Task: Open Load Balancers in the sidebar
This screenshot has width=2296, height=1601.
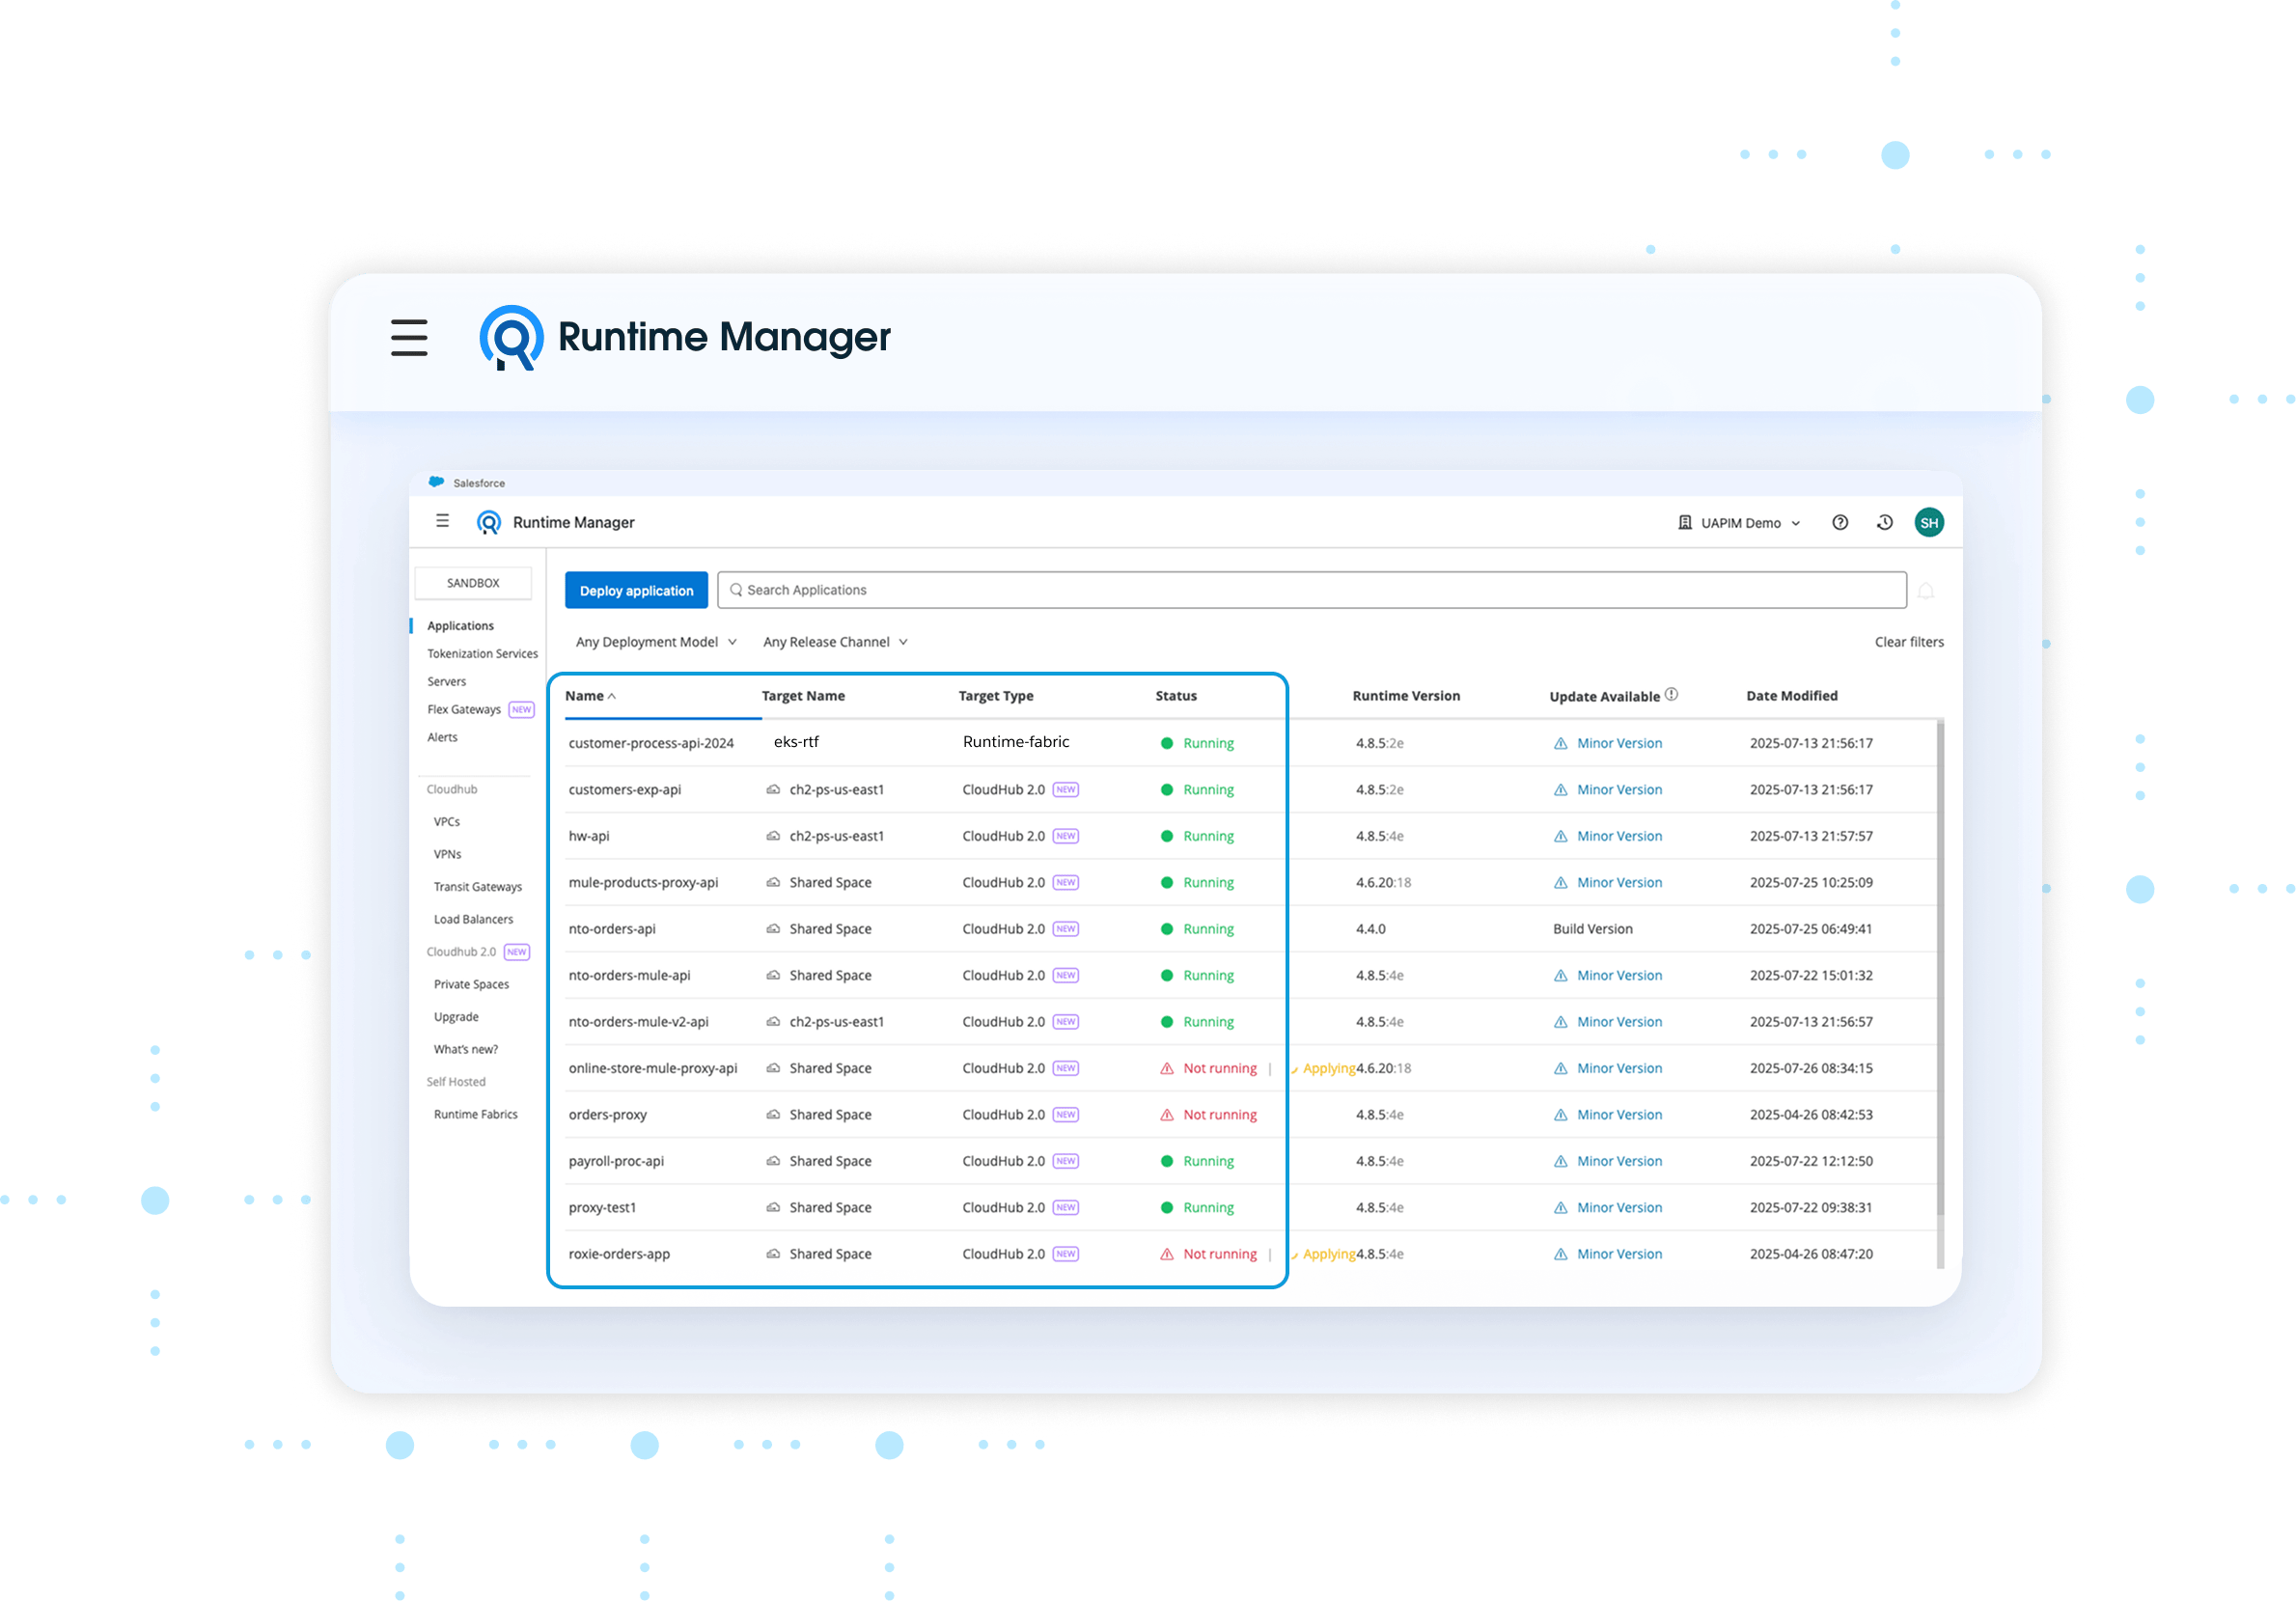Action: (473, 919)
